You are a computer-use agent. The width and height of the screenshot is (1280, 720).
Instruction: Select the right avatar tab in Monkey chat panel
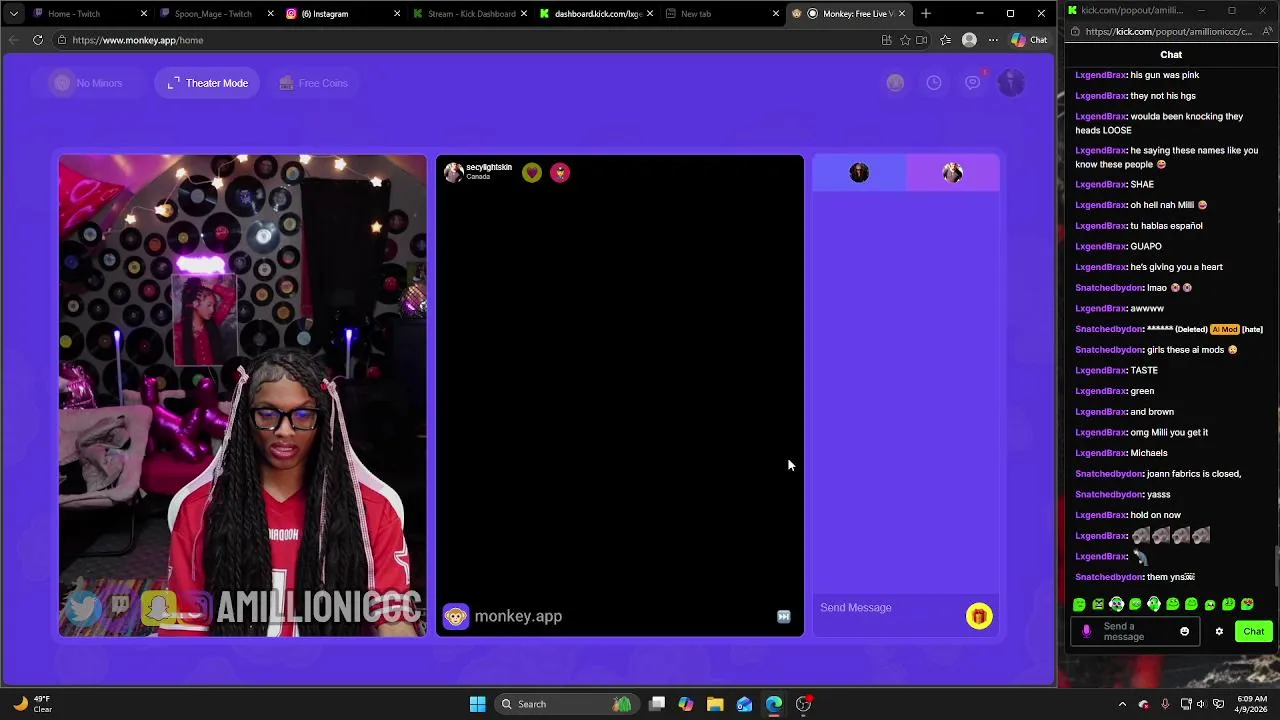point(953,173)
